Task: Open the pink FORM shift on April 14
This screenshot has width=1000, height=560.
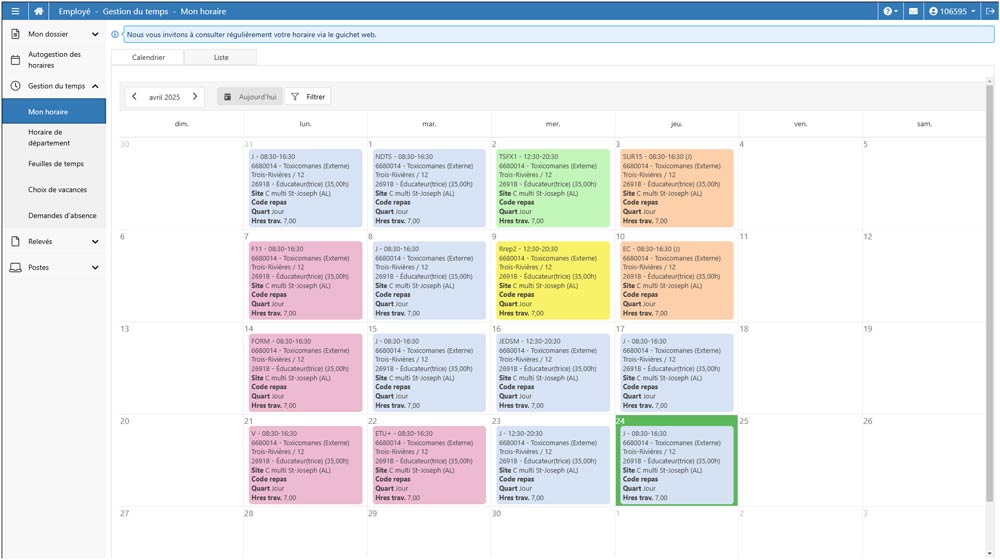Action: pyautogui.click(x=305, y=373)
